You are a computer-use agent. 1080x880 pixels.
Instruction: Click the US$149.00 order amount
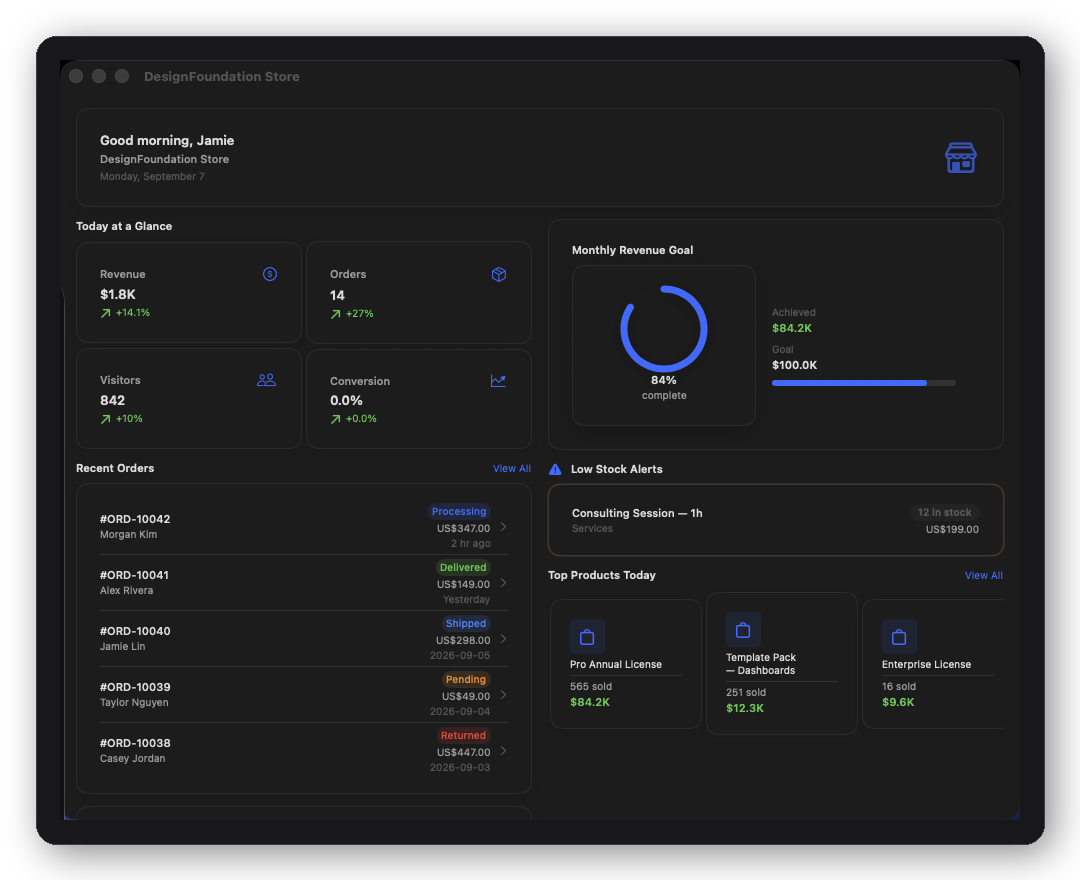pos(464,585)
